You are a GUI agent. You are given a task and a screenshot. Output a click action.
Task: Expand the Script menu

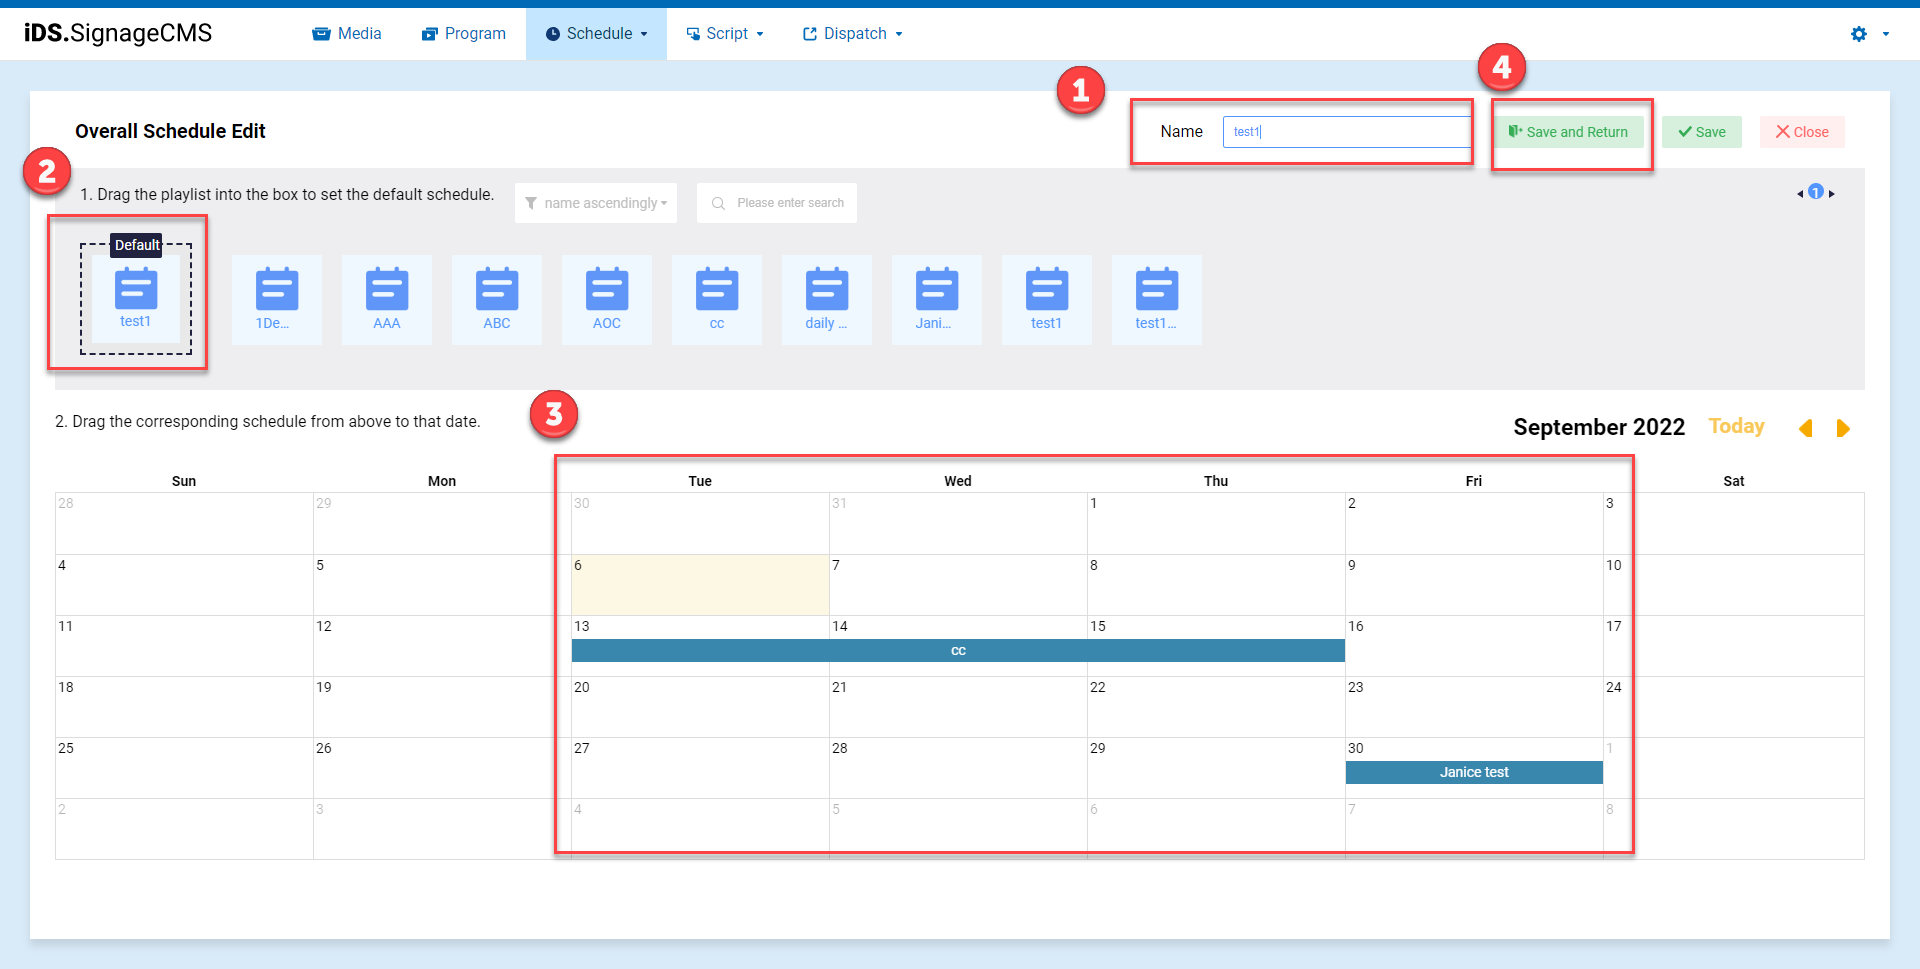tap(725, 34)
